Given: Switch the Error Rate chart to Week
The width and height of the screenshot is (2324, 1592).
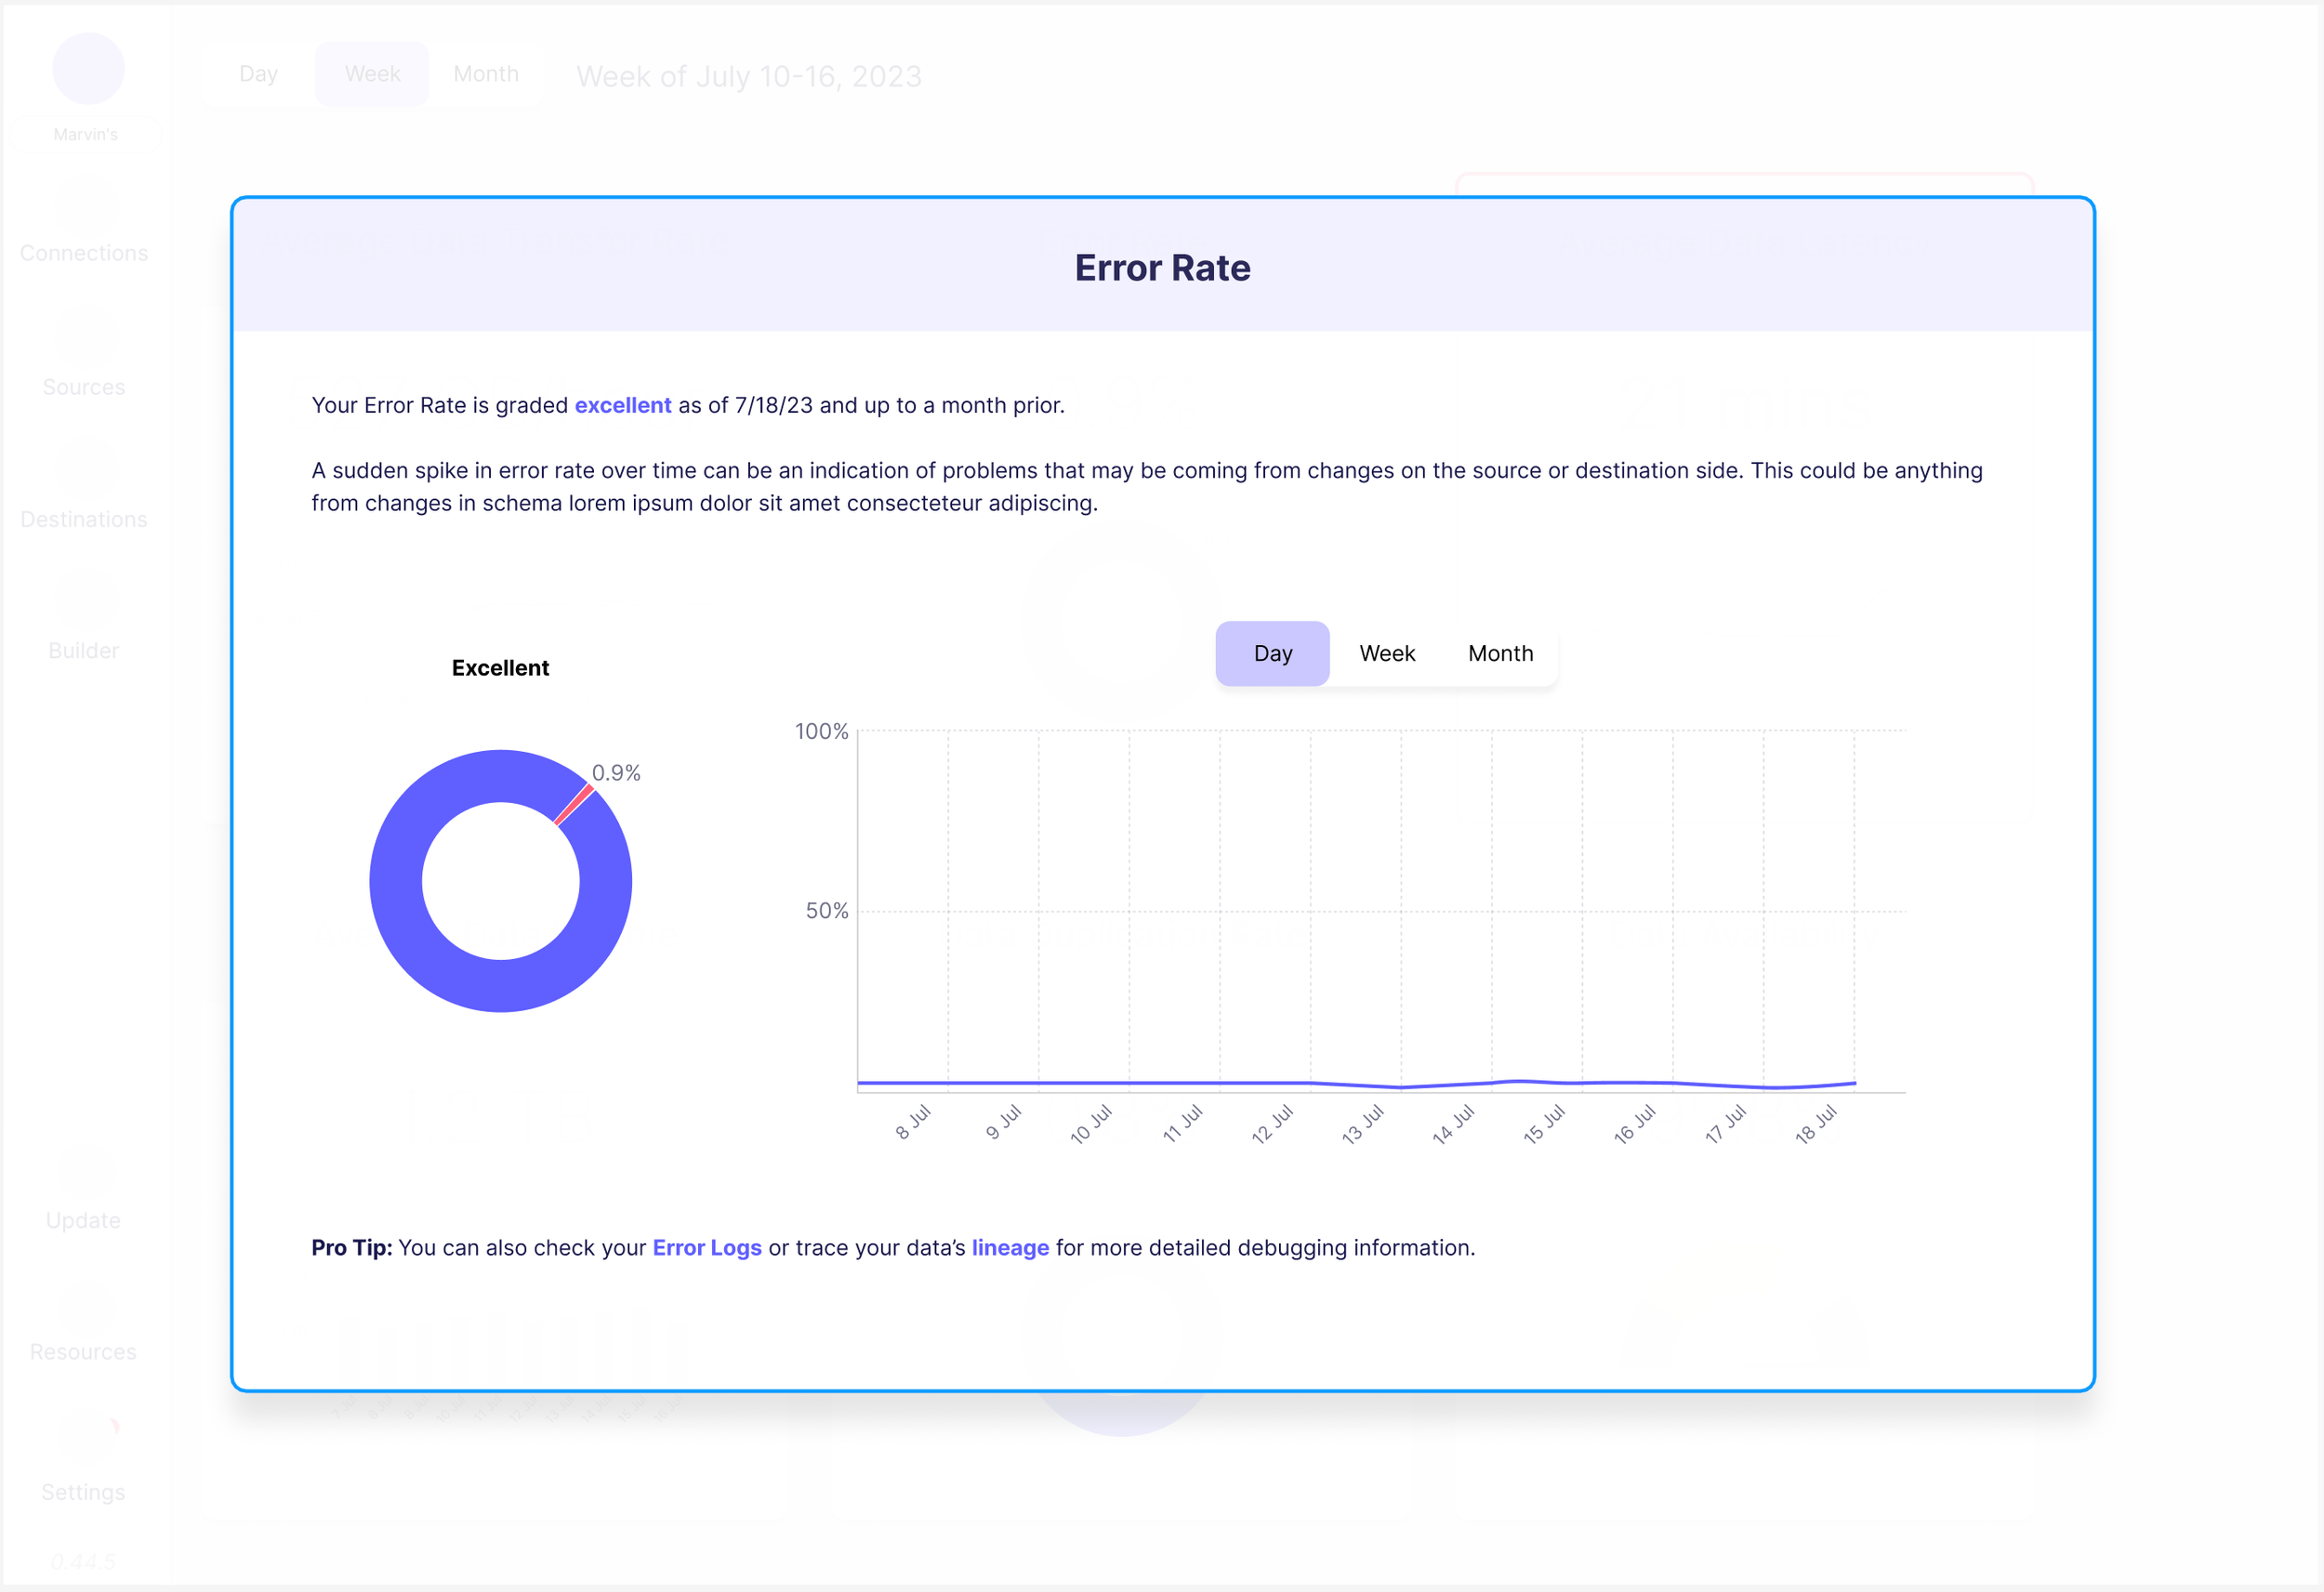Looking at the screenshot, I should [x=1386, y=653].
